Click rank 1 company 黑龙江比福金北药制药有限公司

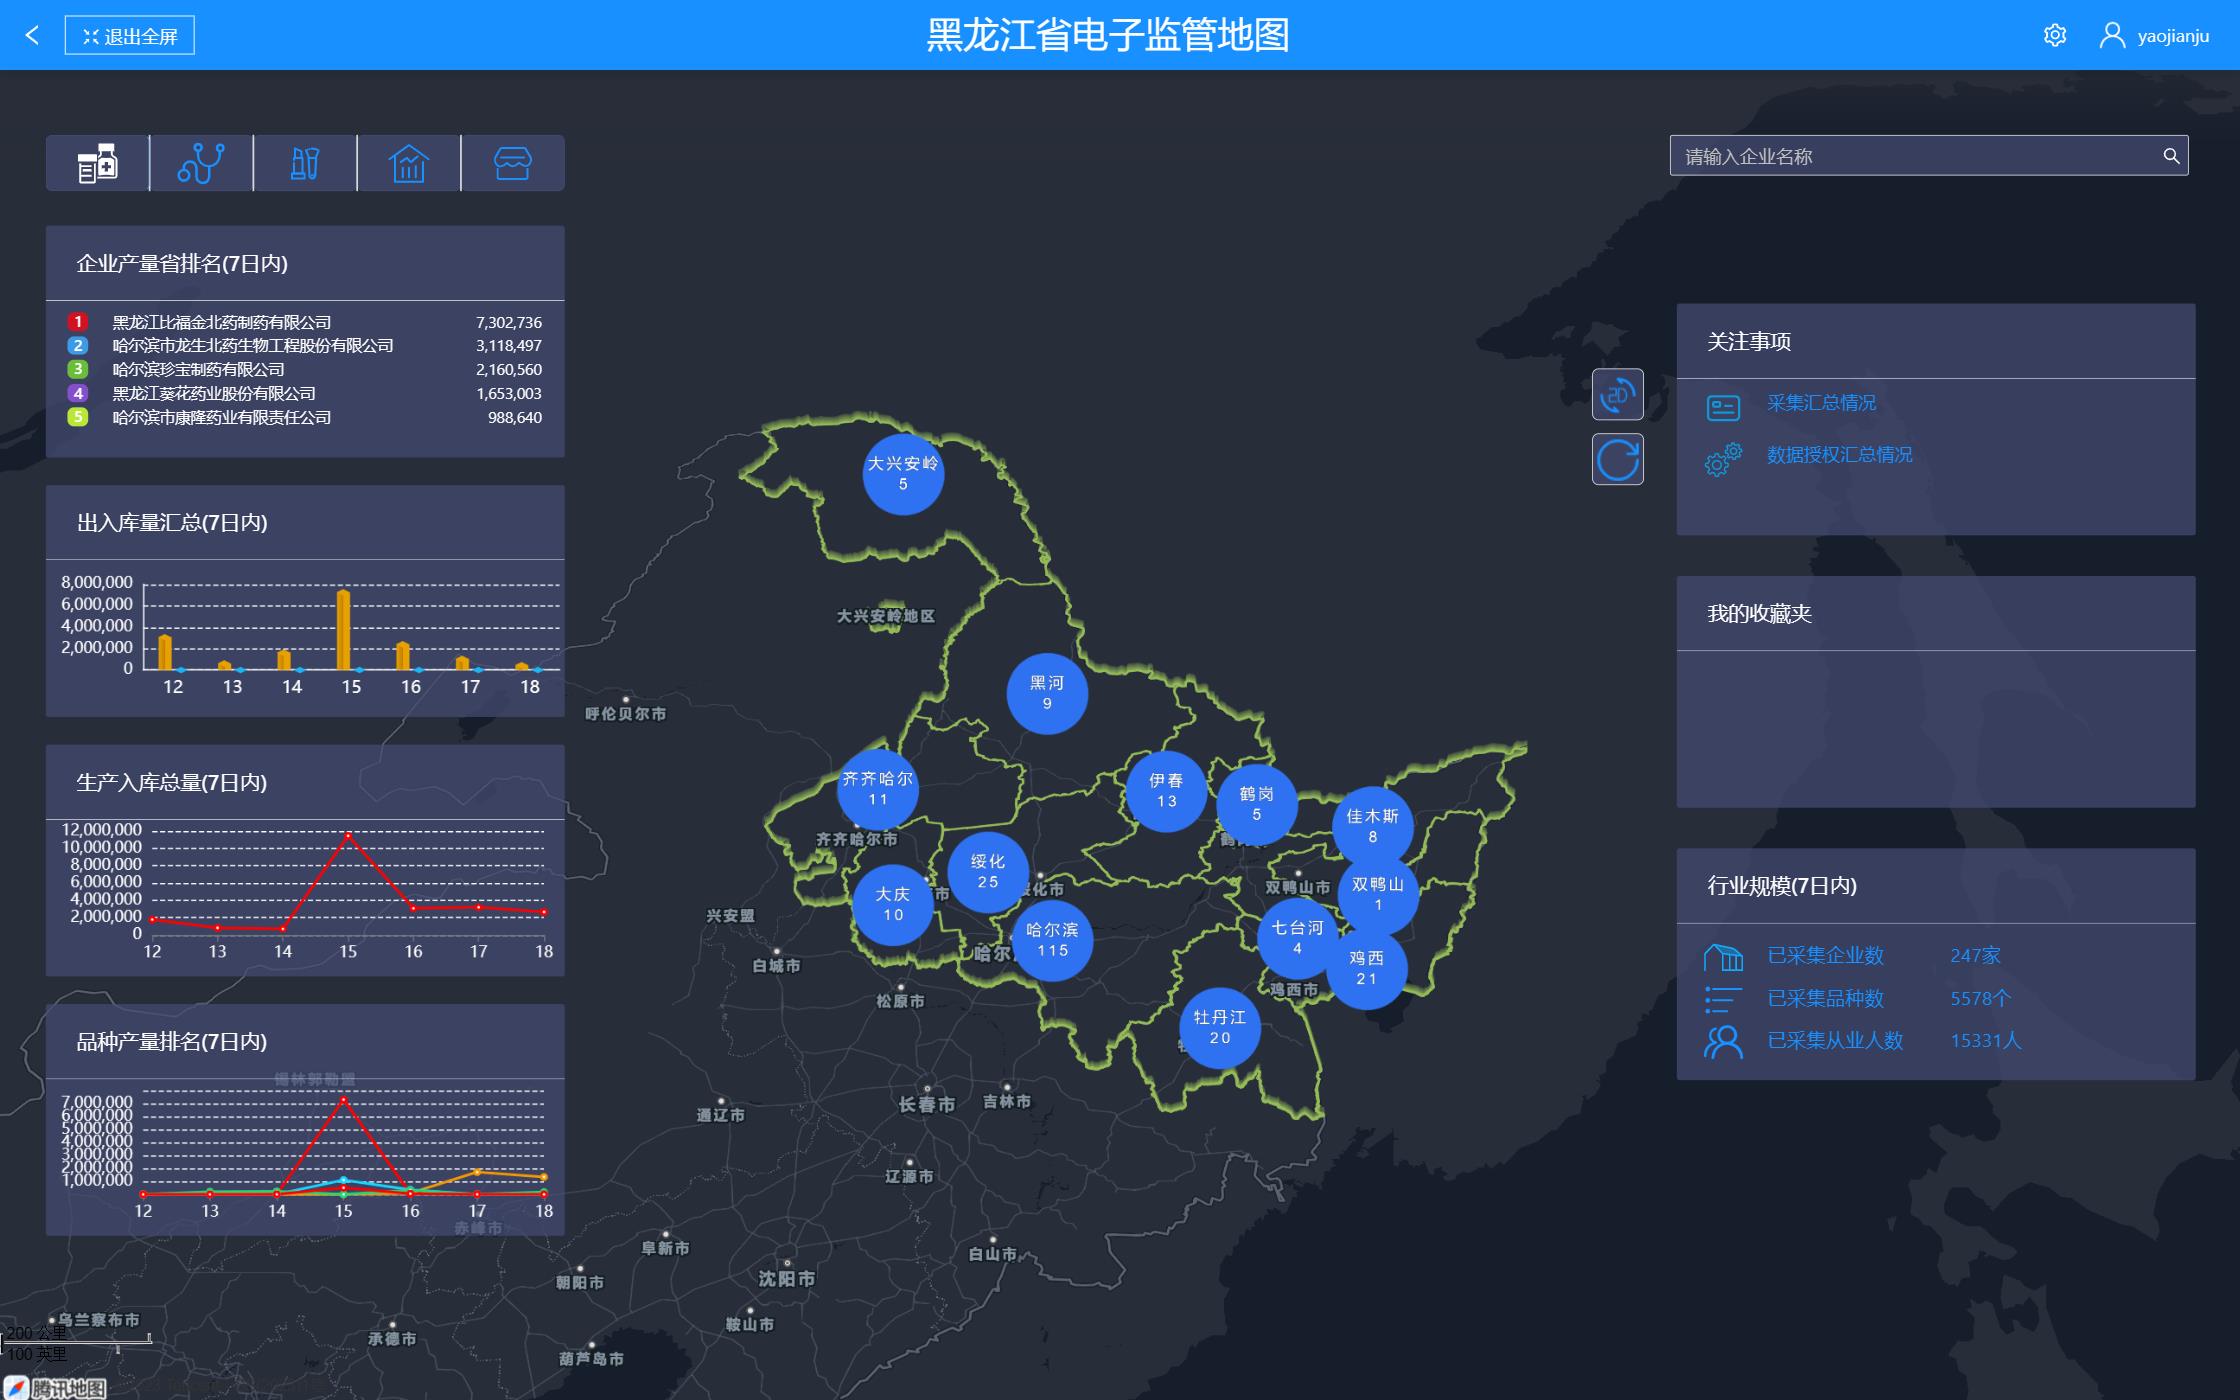point(221,322)
